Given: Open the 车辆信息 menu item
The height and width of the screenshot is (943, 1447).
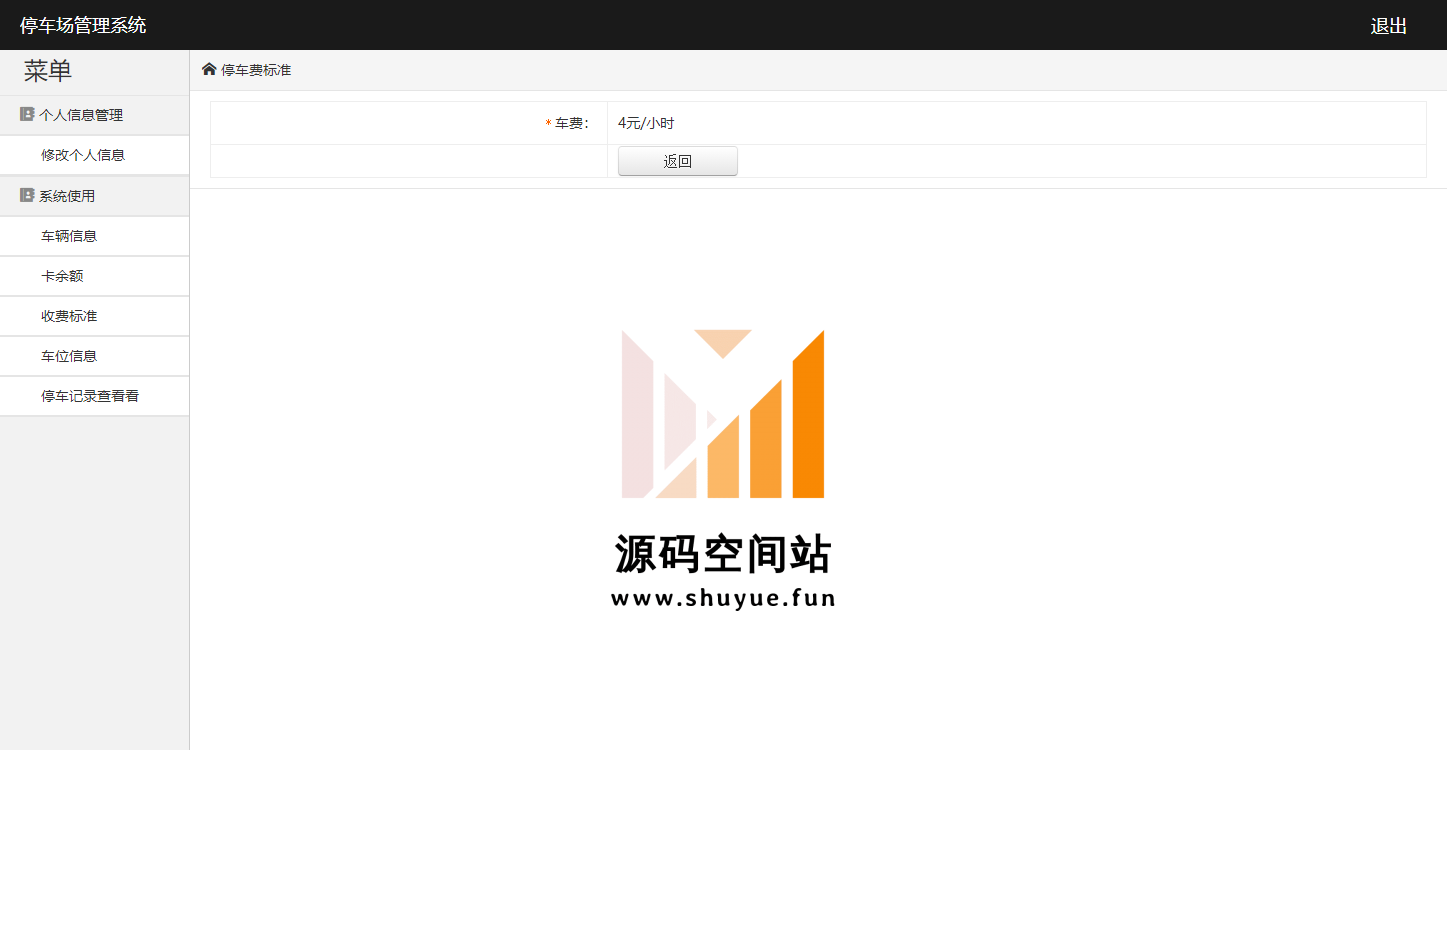Looking at the screenshot, I should [x=94, y=236].
